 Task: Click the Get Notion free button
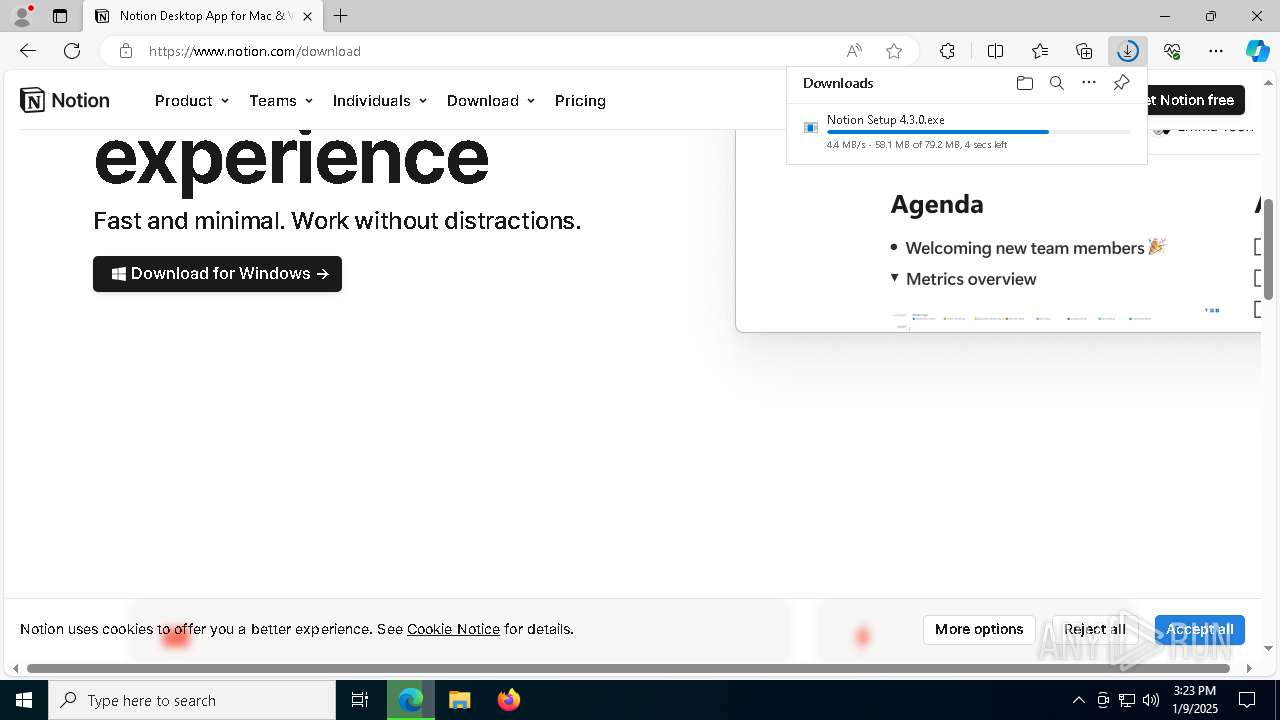tap(1196, 100)
